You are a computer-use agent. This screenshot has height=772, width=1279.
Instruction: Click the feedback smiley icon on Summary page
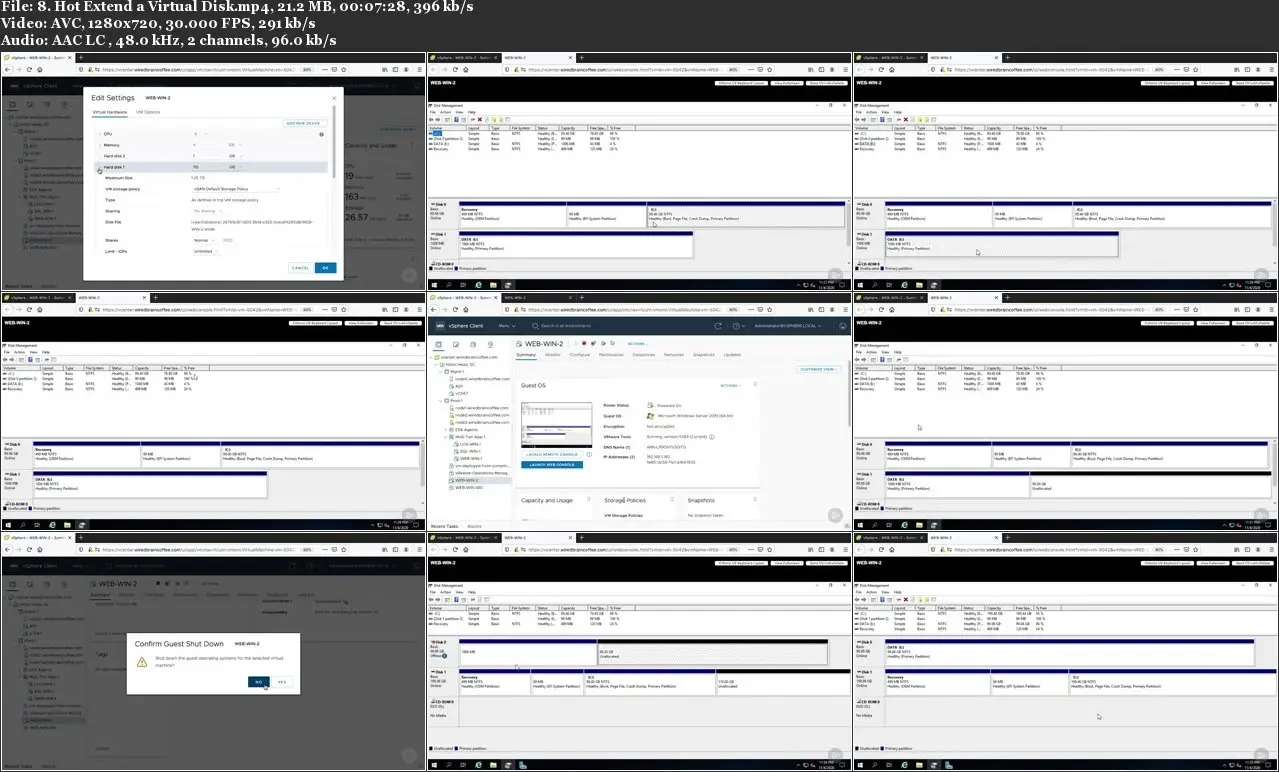[x=843, y=326]
